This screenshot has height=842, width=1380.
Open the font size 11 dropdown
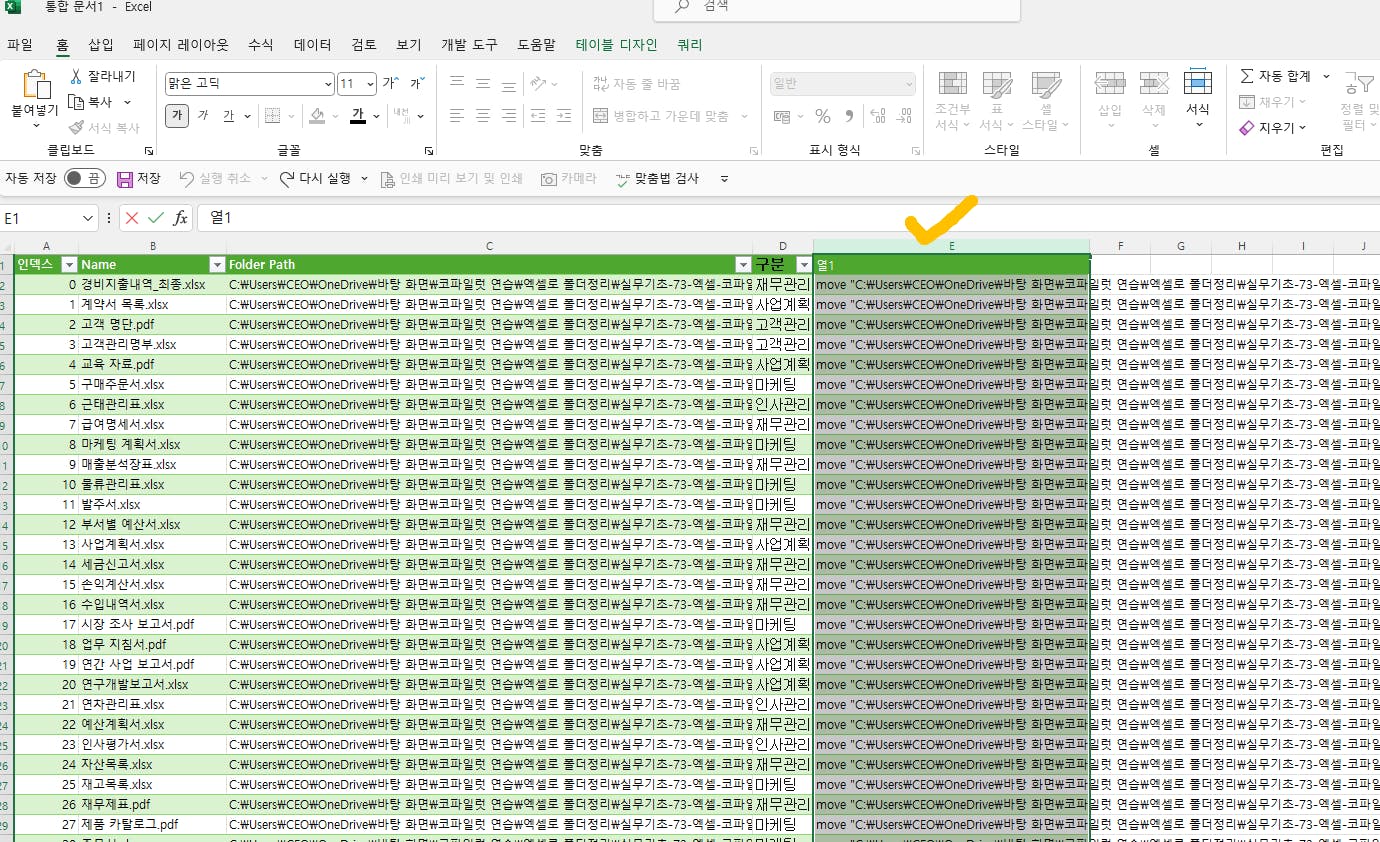coord(371,84)
